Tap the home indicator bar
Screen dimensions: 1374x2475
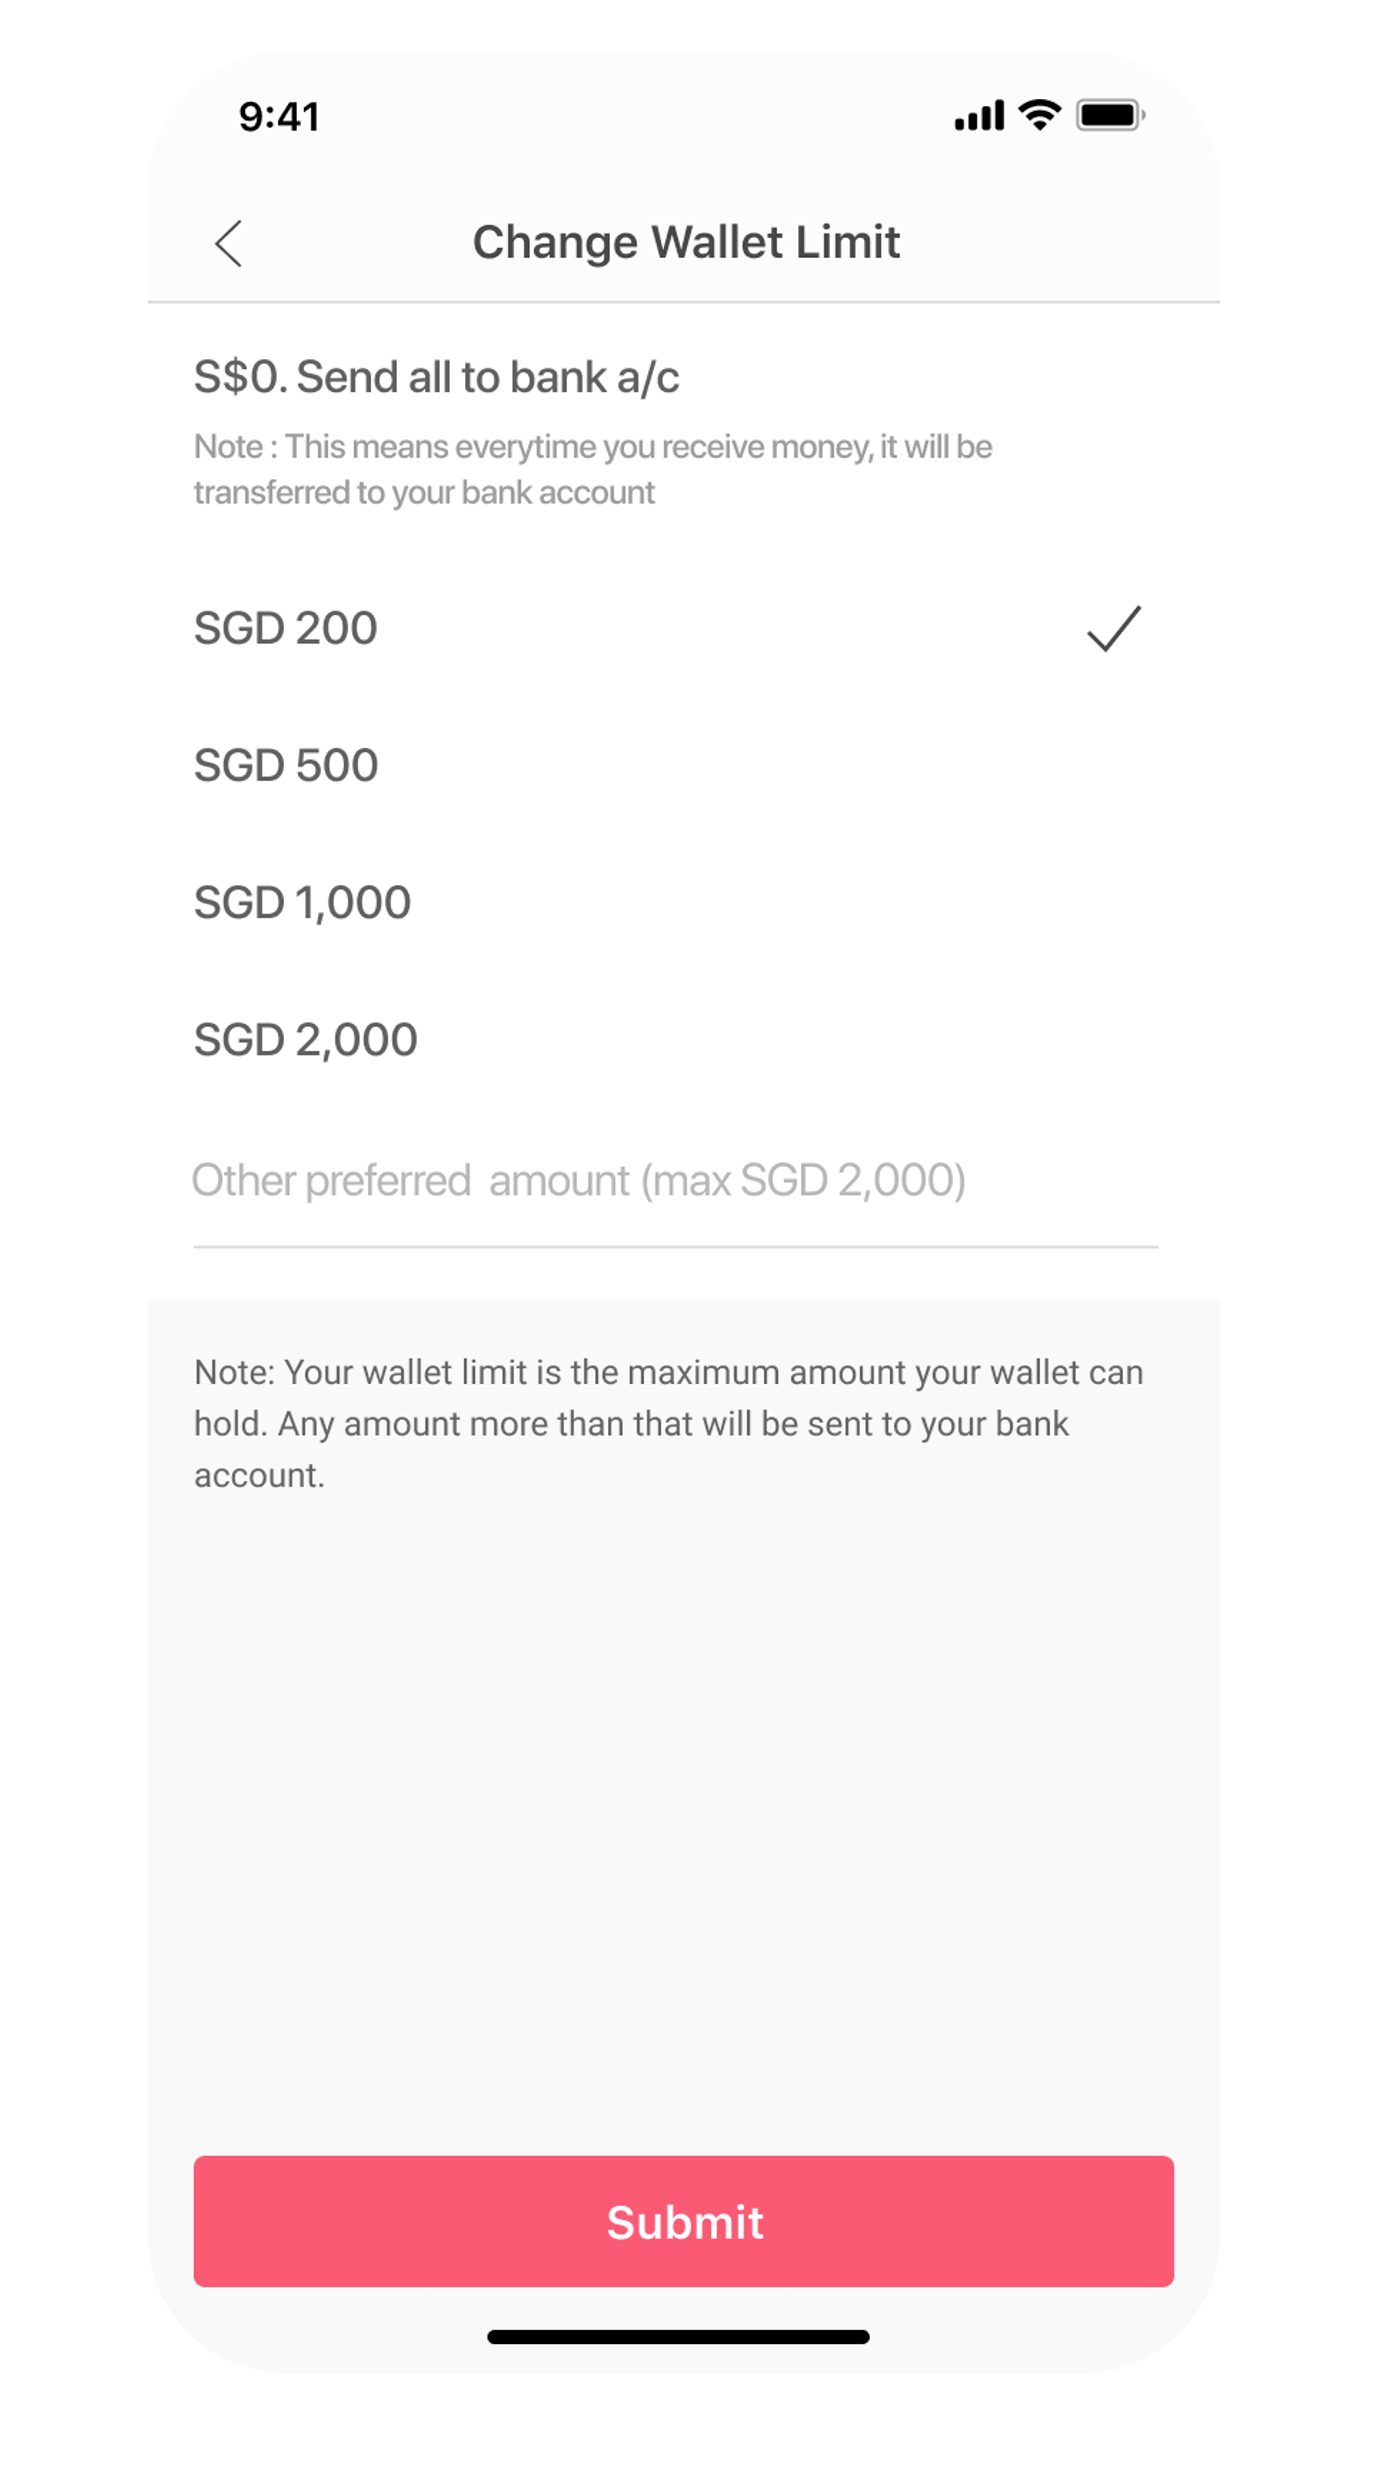(678, 2337)
